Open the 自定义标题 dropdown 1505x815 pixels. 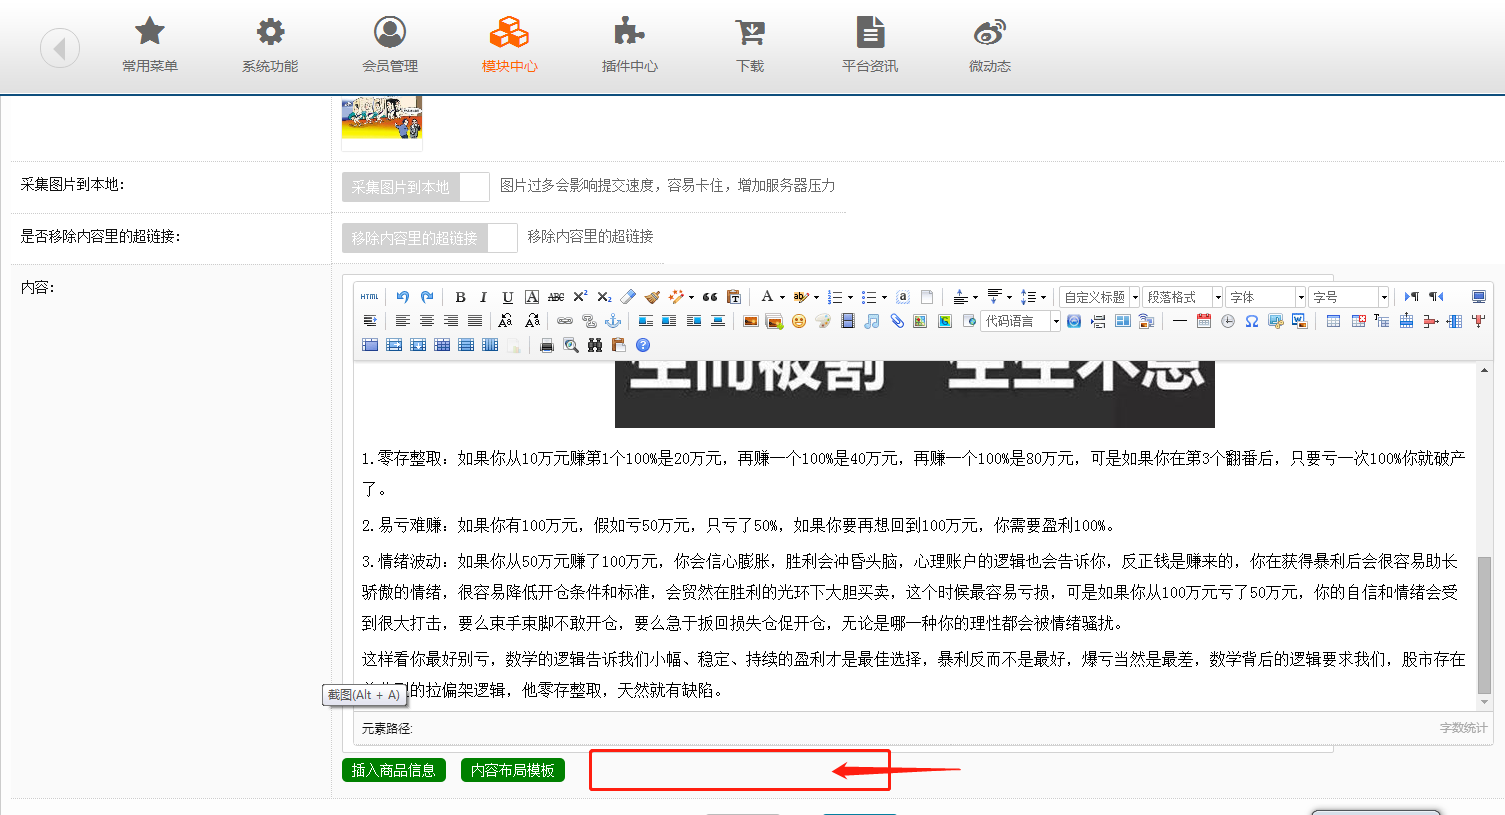pyautogui.click(x=1099, y=297)
